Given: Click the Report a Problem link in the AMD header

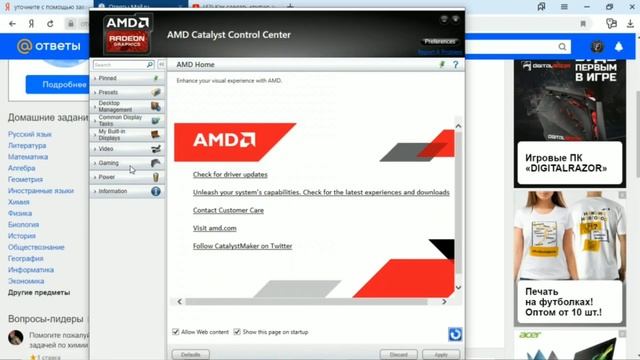Looking at the screenshot, I should coord(440,52).
